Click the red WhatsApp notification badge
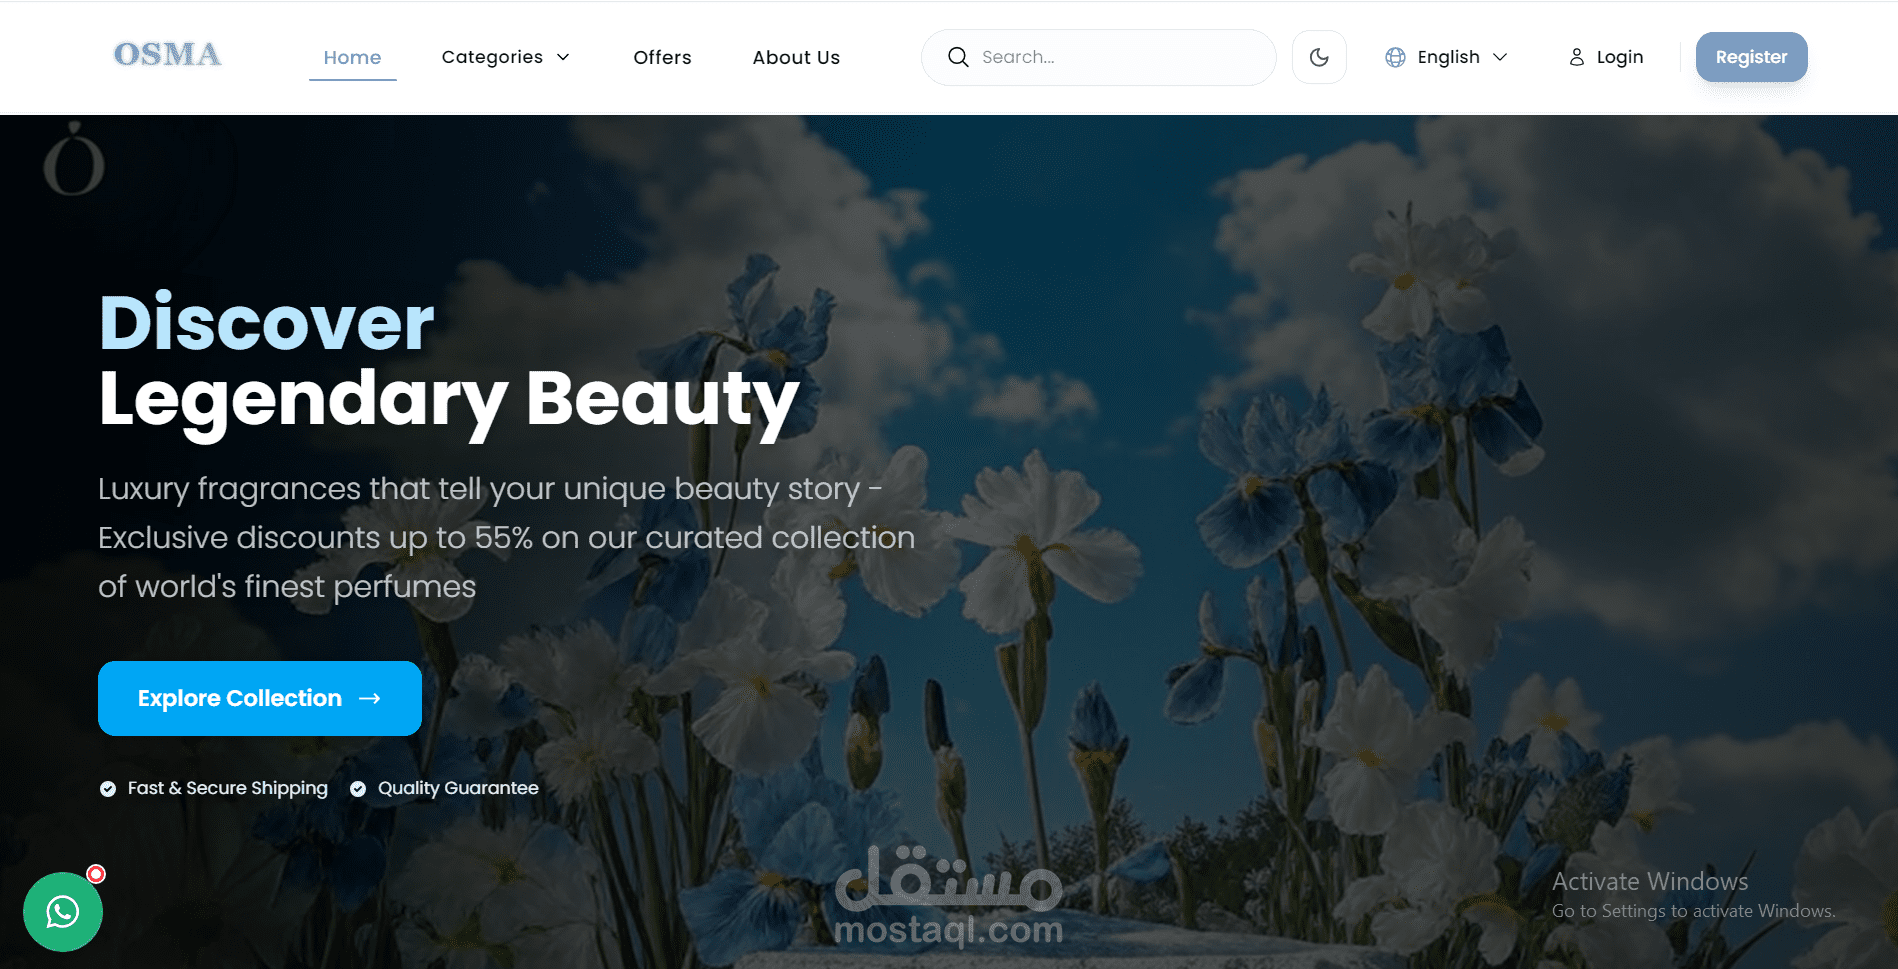Screen dimensions: 1898x969 [x=96, y=874]
